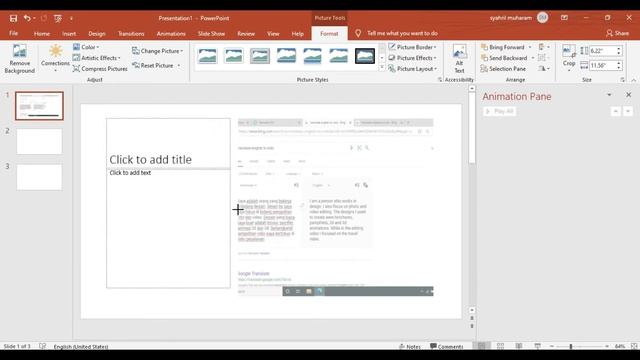The image size is (640, 360).
Task: Switch to the Transitions tab
Action: pos(131,33)
